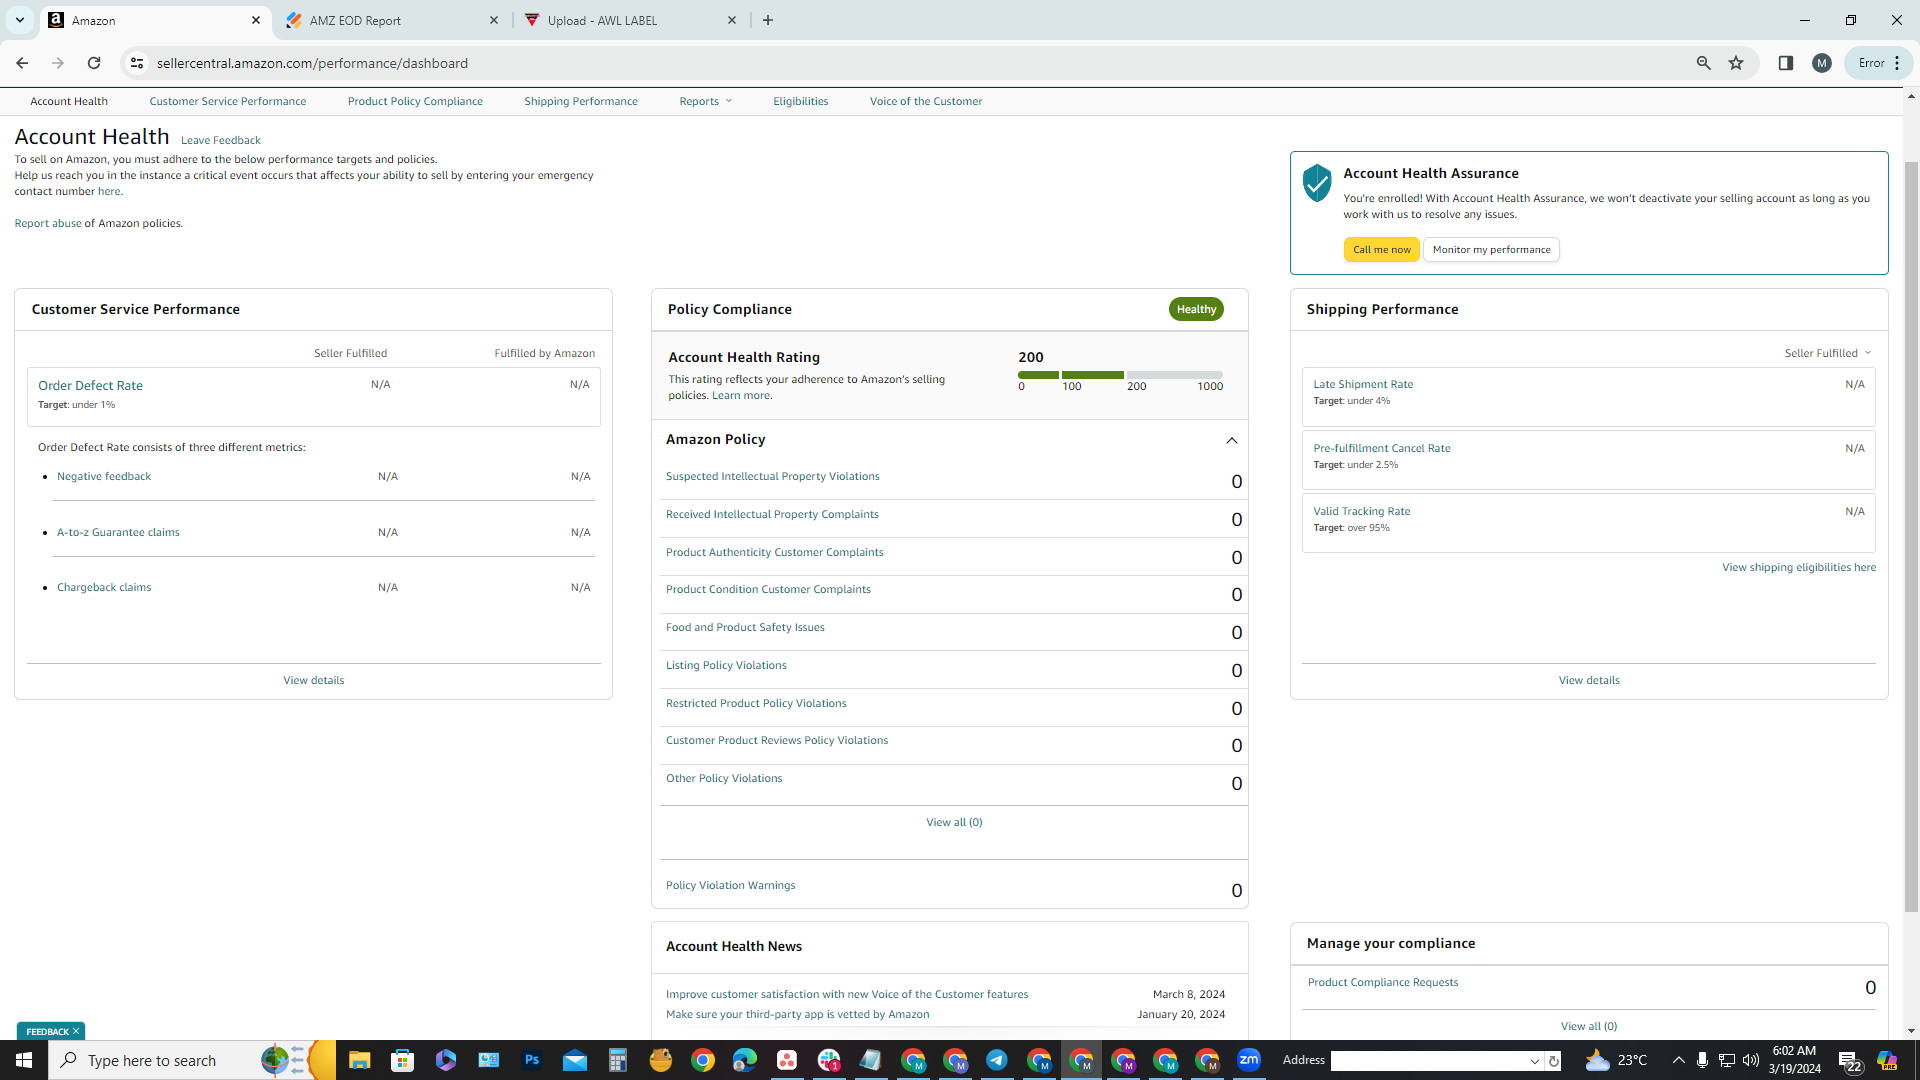Screen dimensions: 1920x1080
Task: Open the Customer Service Performance menu item
Action: [228, 101]
